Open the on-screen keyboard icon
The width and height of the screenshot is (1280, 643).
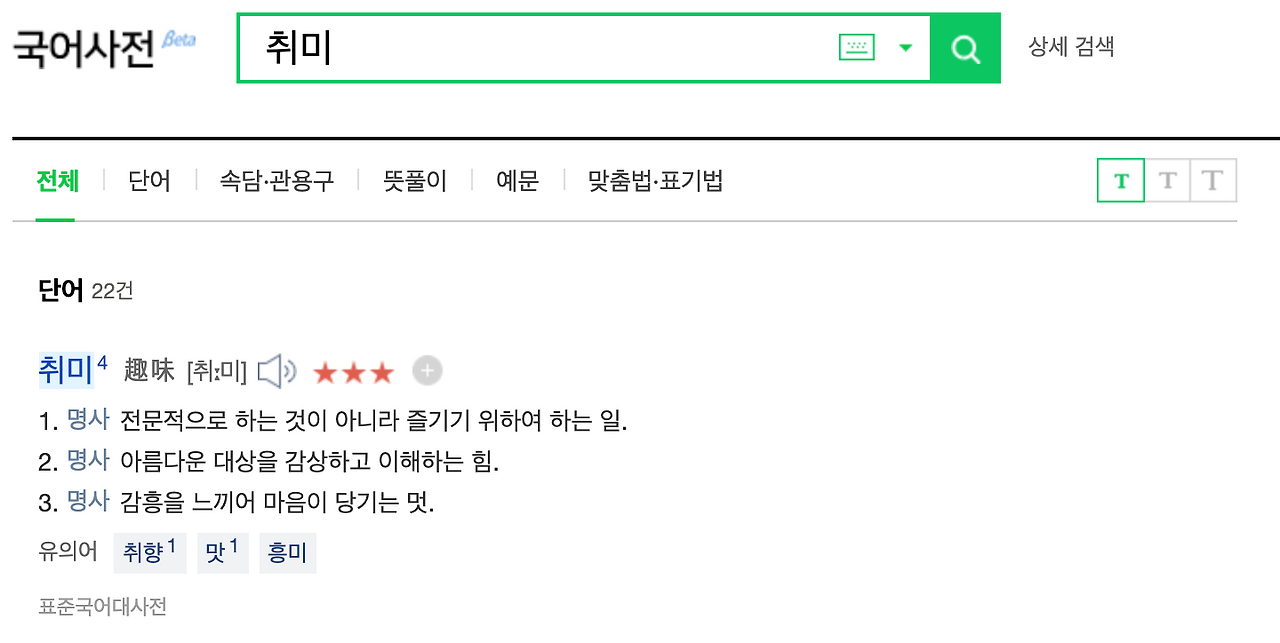[855, 47]
